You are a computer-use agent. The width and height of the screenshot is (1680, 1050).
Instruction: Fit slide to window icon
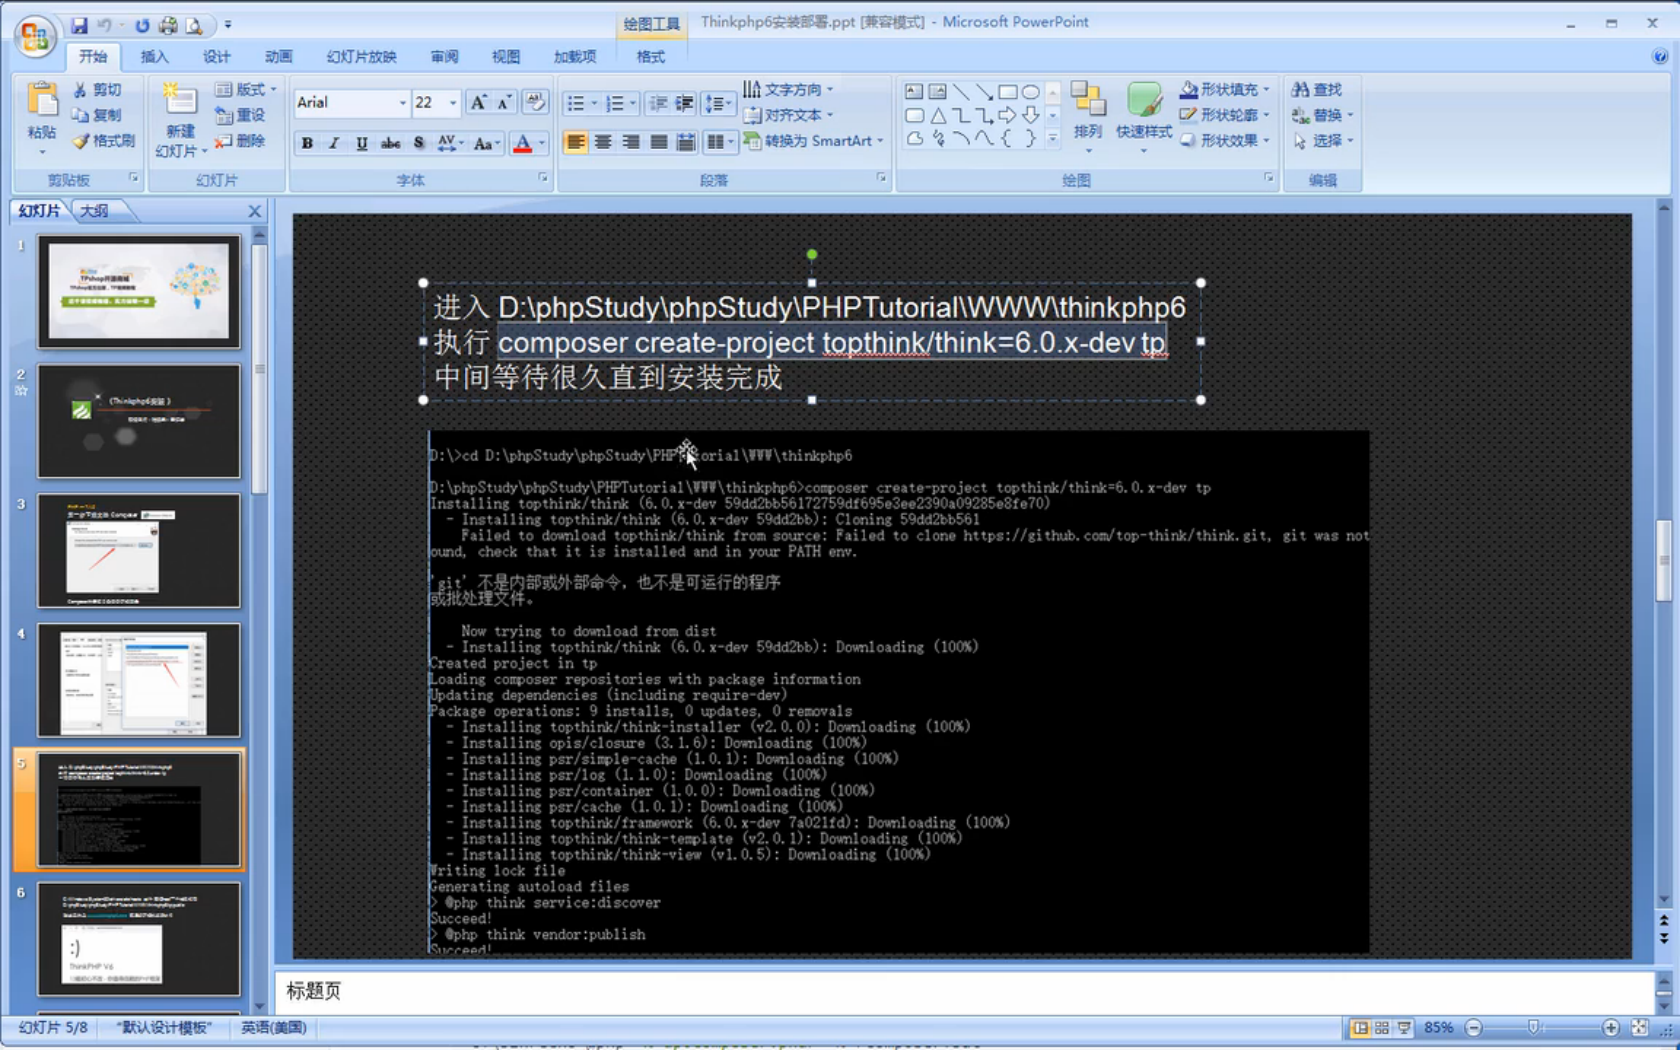click(x=1639, y=1028)
